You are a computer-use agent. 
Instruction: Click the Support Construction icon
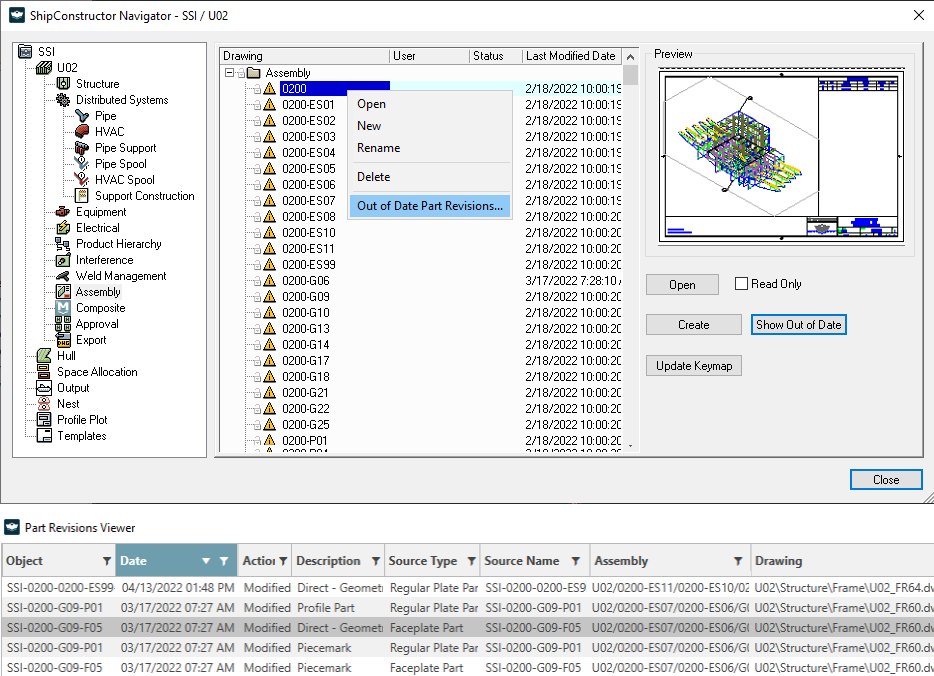tap(82, 195)
